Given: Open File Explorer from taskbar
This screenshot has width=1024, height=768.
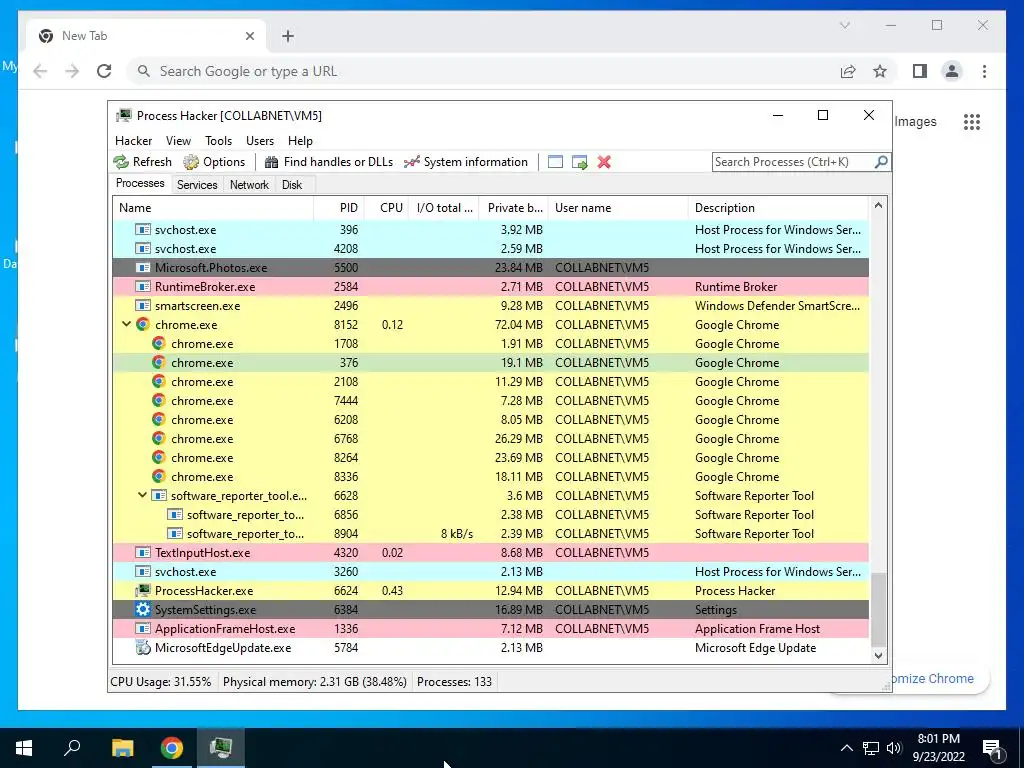Looking at the screenshot, I should (122, 748).
